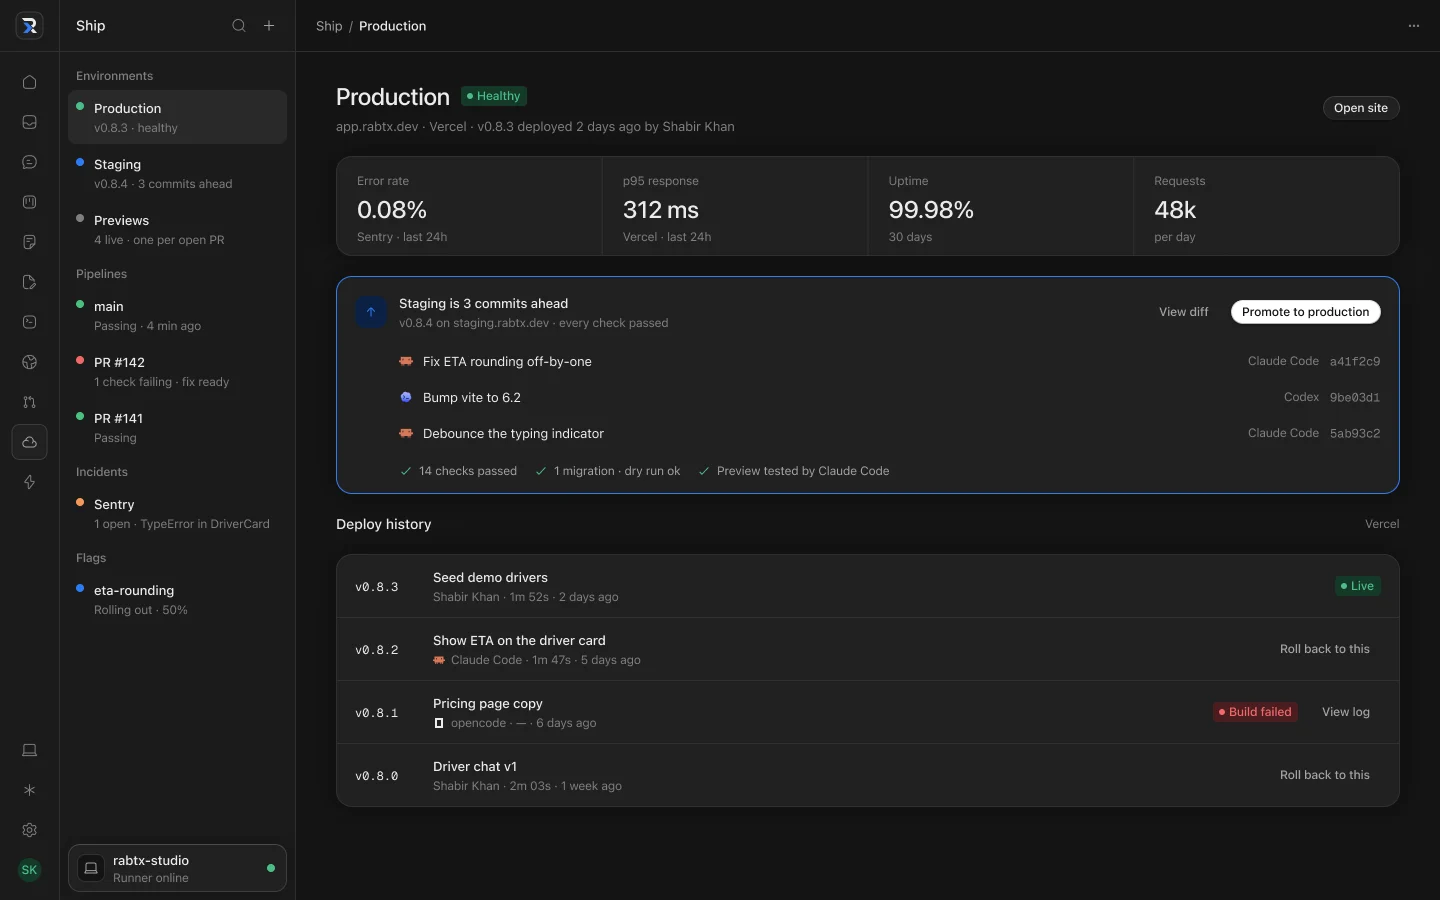Open the laptop icon in sidebar rail
The width and height of the screenshot is (1440, 900).
(x=29, y=750)
